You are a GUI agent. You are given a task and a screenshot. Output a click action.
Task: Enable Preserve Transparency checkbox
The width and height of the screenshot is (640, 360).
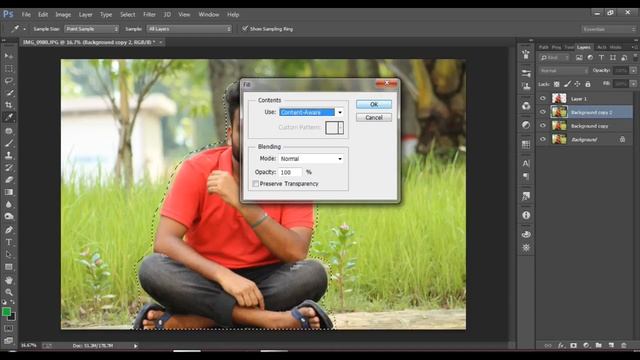[x=256, y=184]
